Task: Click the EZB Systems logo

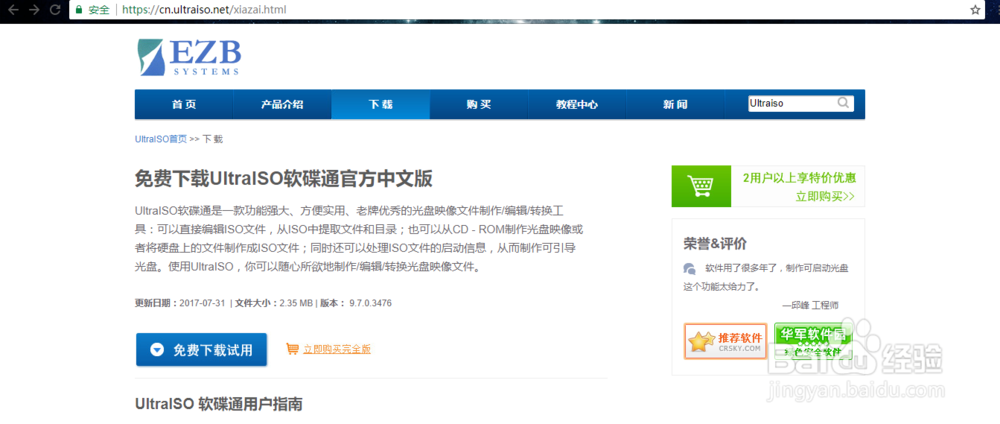Action: click(x=189, y=57)
